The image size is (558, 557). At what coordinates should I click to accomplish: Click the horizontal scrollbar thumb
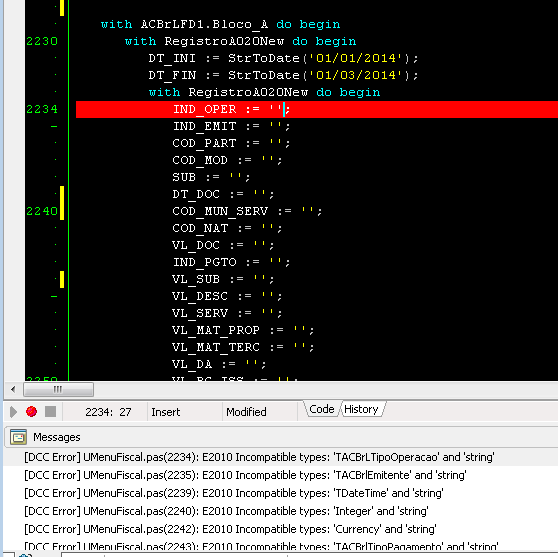pyautogui.click(x=58, y=389)
